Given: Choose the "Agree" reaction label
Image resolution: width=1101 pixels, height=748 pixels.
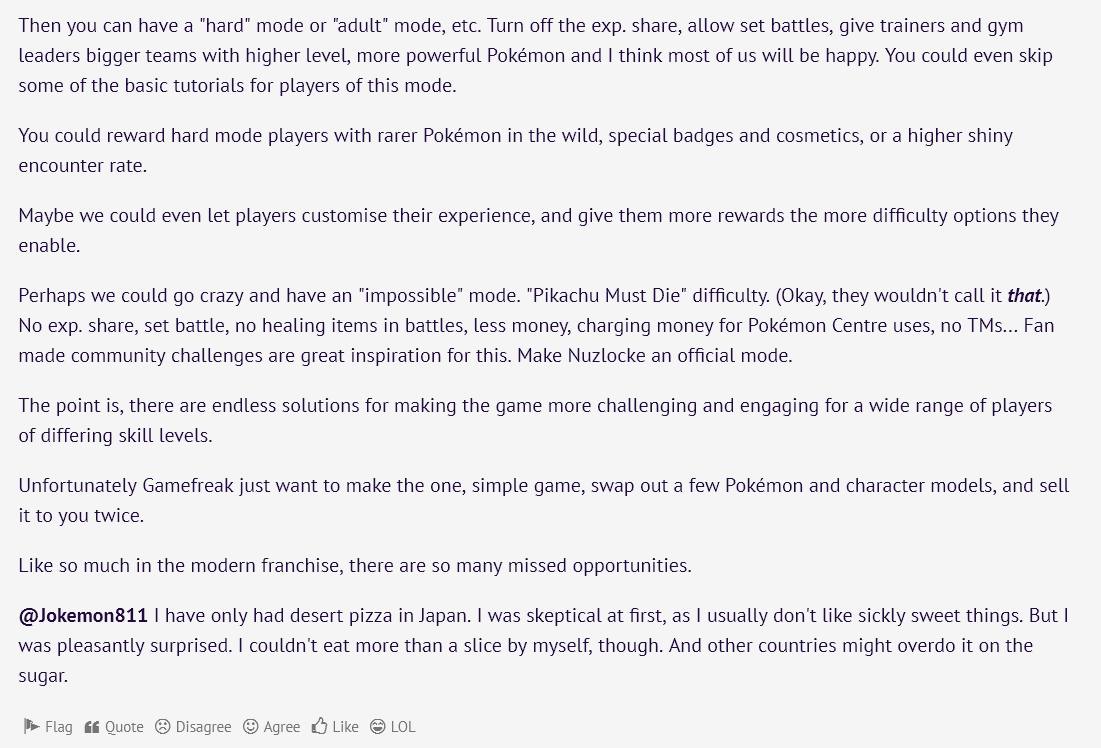Looking at the screenshot, I should 282,727.
